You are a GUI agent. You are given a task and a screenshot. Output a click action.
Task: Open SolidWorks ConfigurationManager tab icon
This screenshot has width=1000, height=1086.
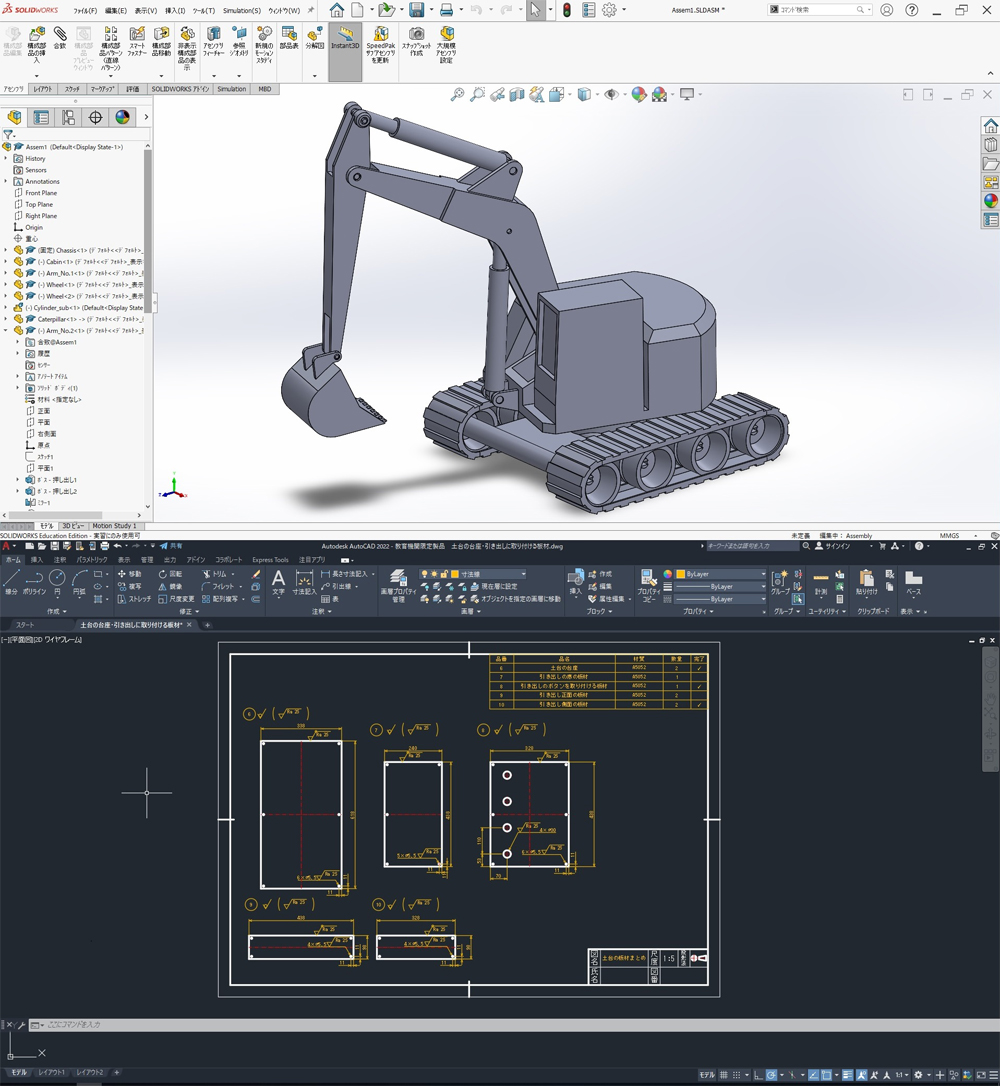[68, 117]
